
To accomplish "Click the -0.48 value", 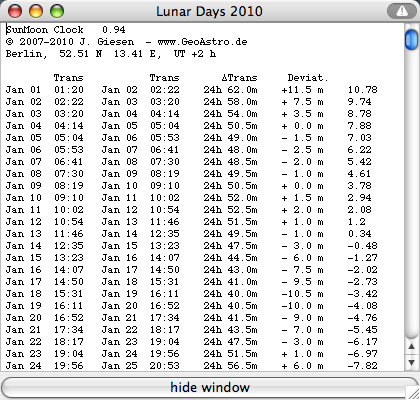I will pyautogui.click(x=363, y=246).
